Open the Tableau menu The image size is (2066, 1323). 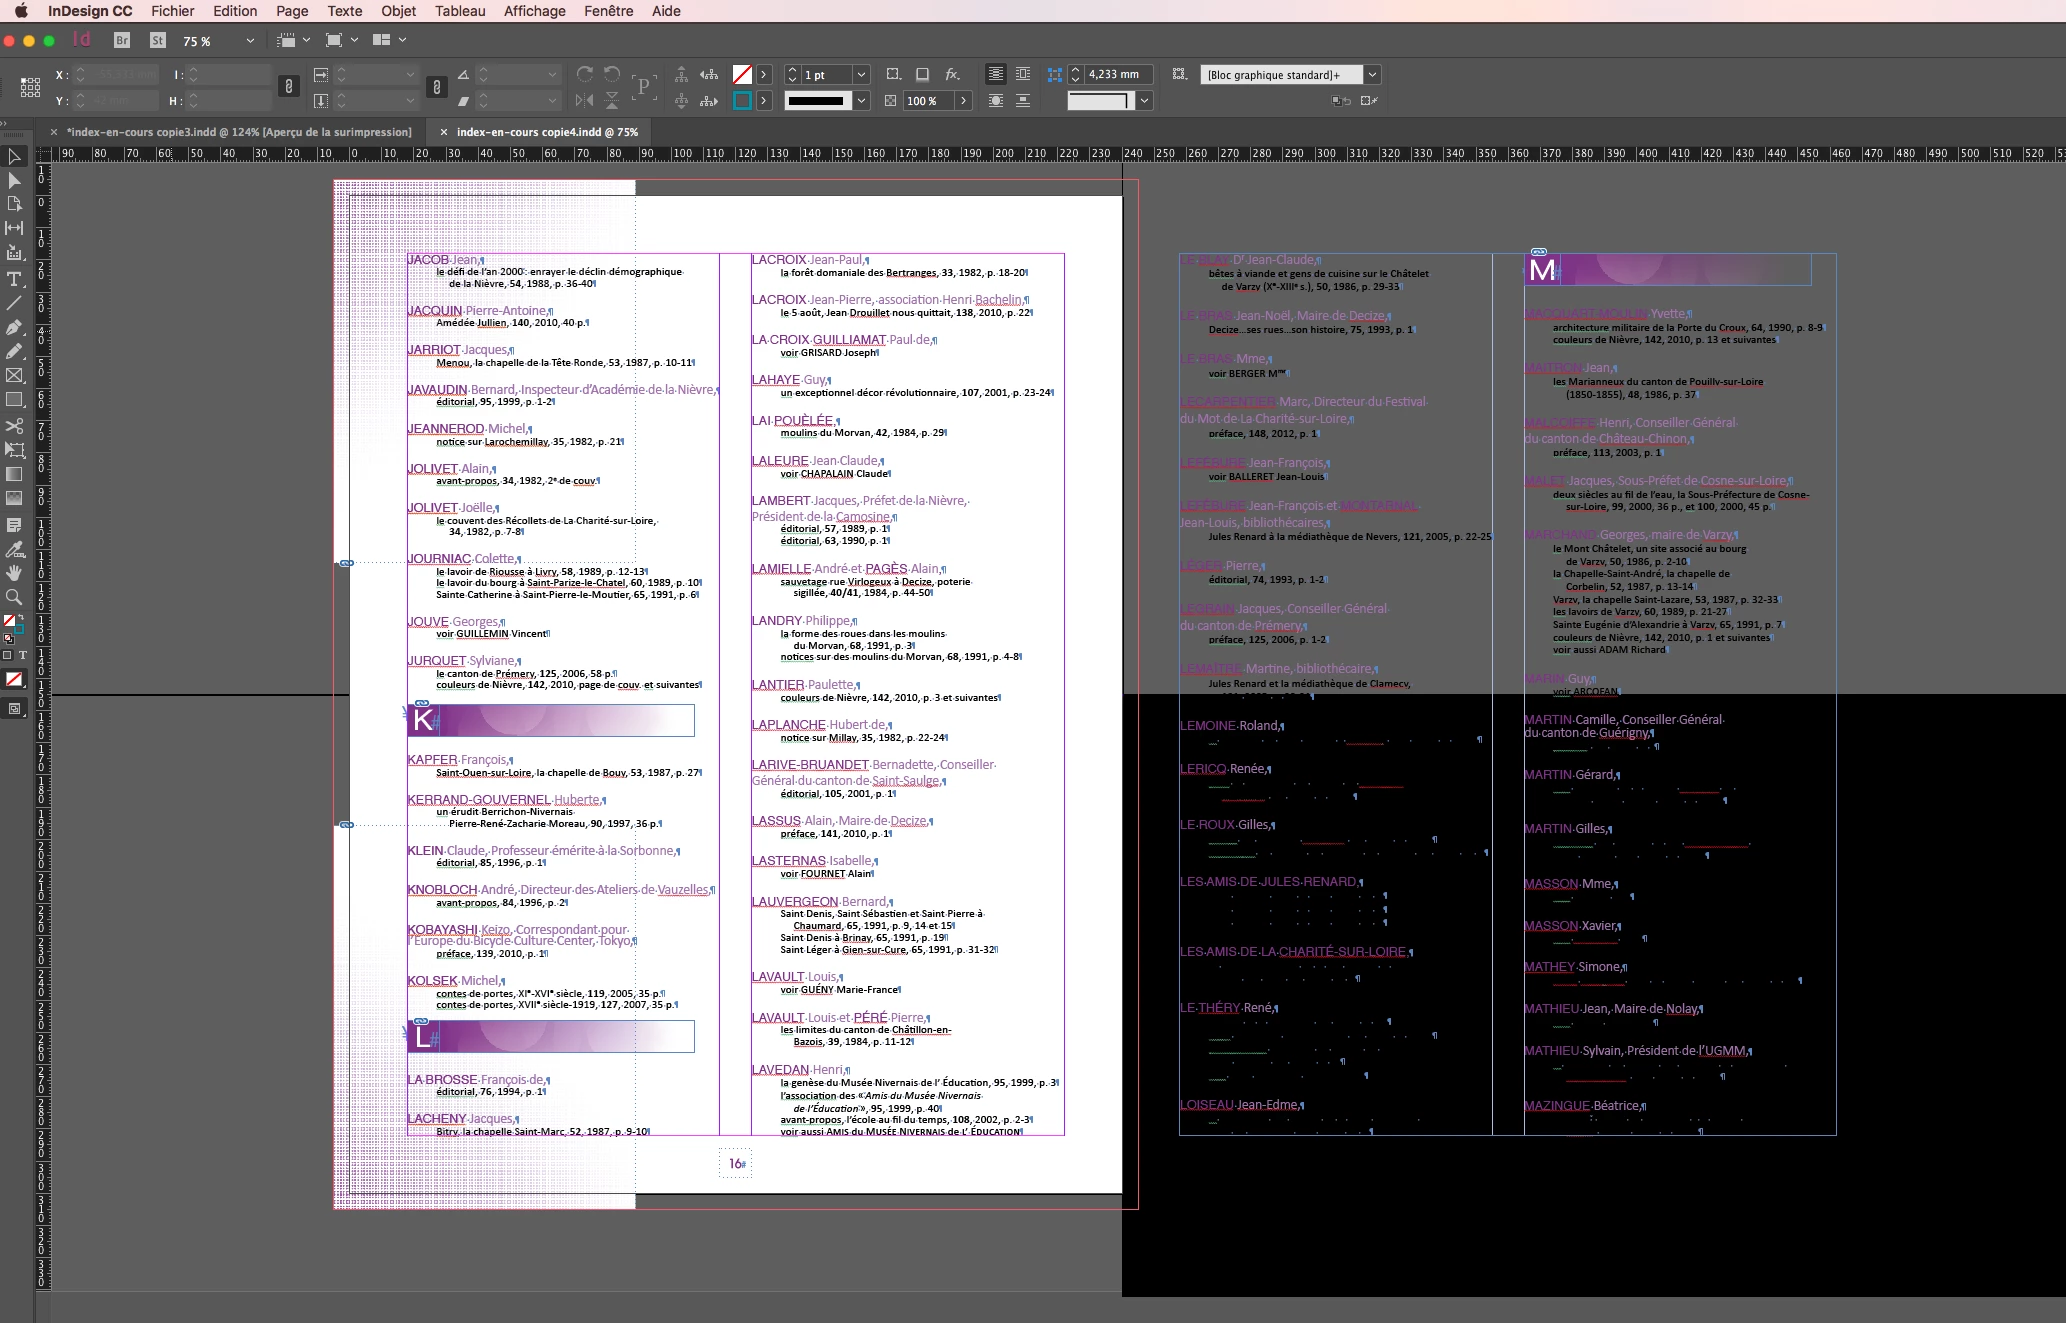[x=459, y=11]
